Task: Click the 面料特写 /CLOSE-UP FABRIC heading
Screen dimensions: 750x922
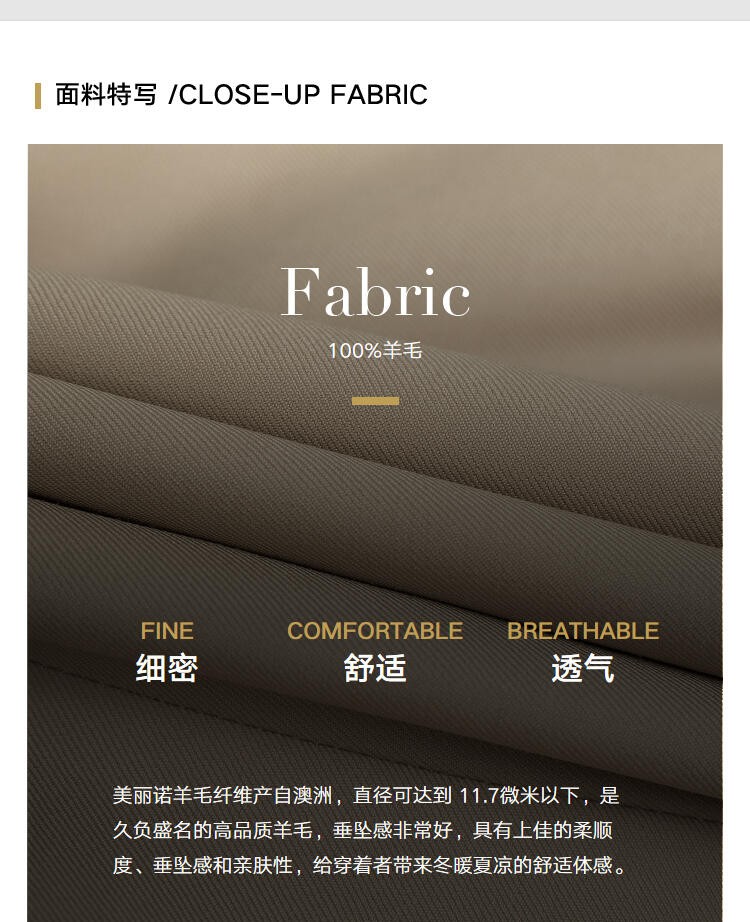Action: point(241,95)
